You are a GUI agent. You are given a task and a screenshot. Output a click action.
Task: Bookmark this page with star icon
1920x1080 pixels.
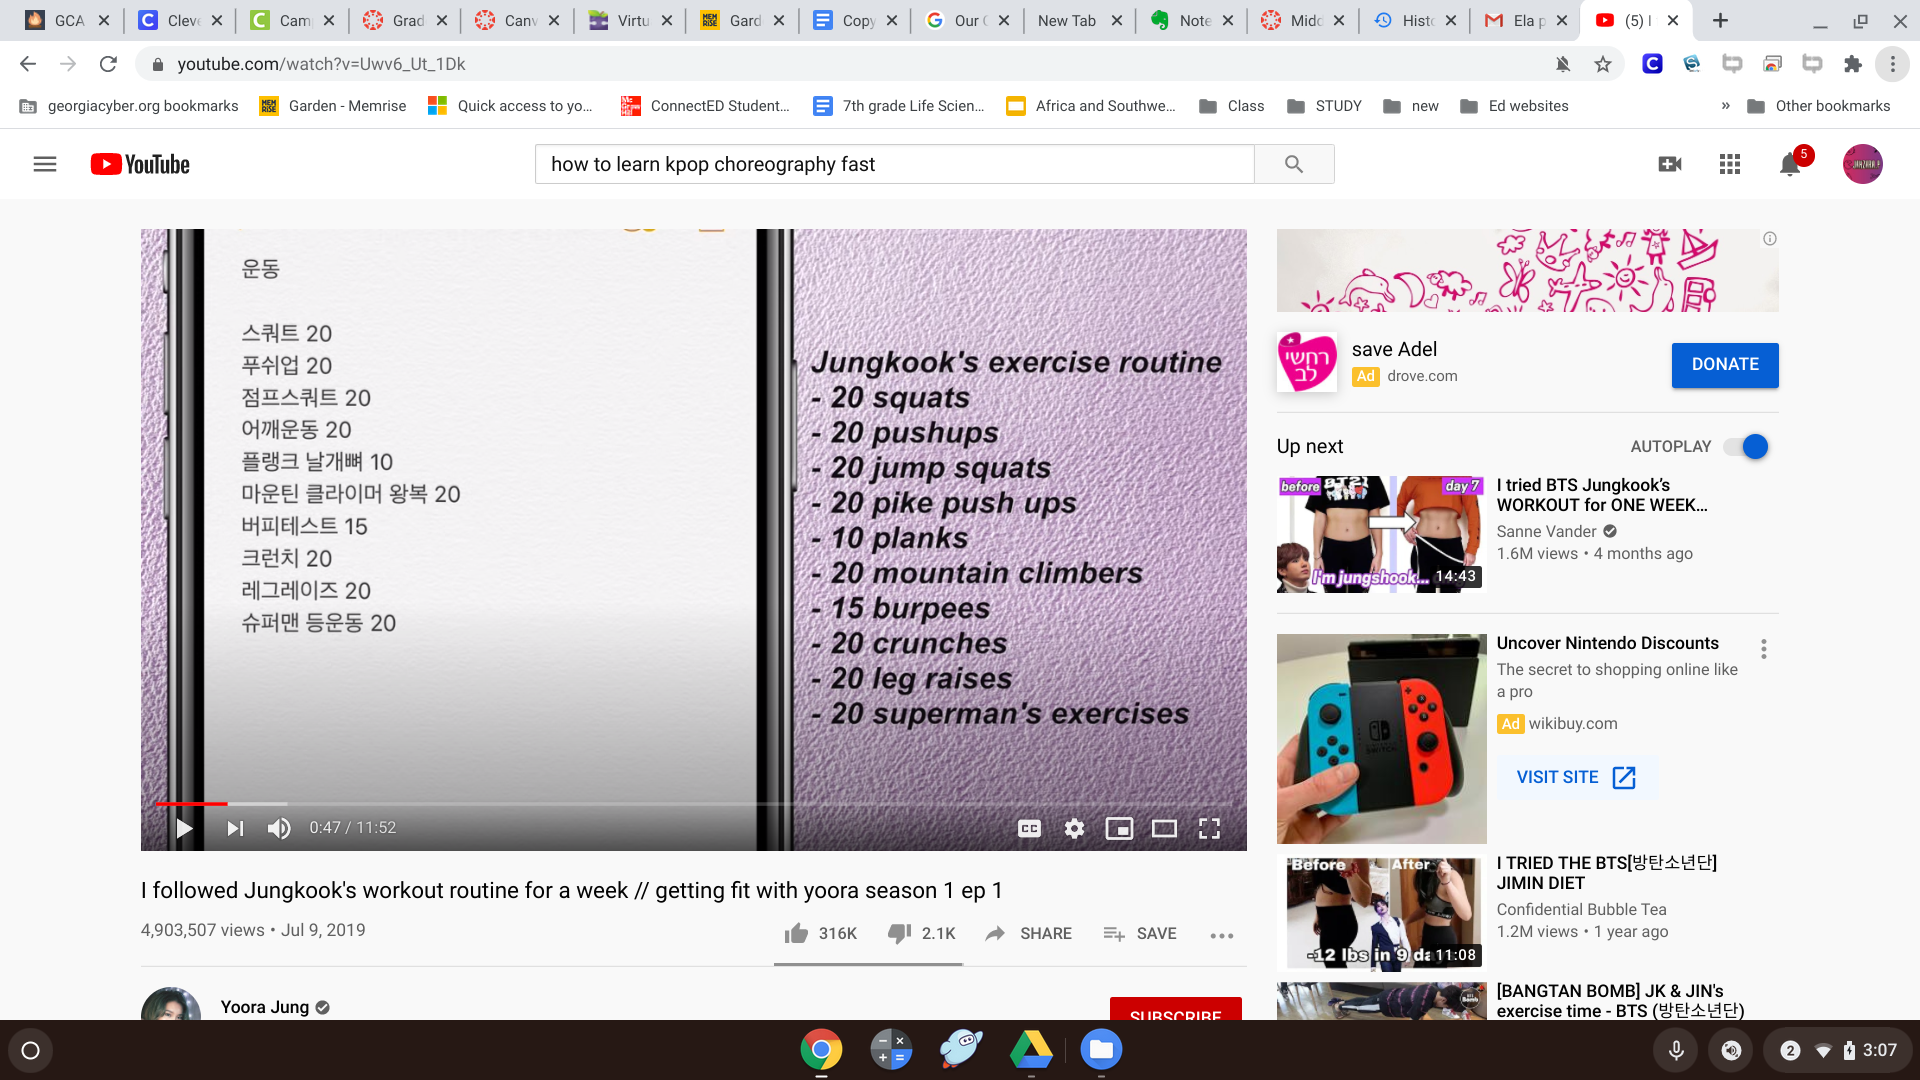point(1603,64)
